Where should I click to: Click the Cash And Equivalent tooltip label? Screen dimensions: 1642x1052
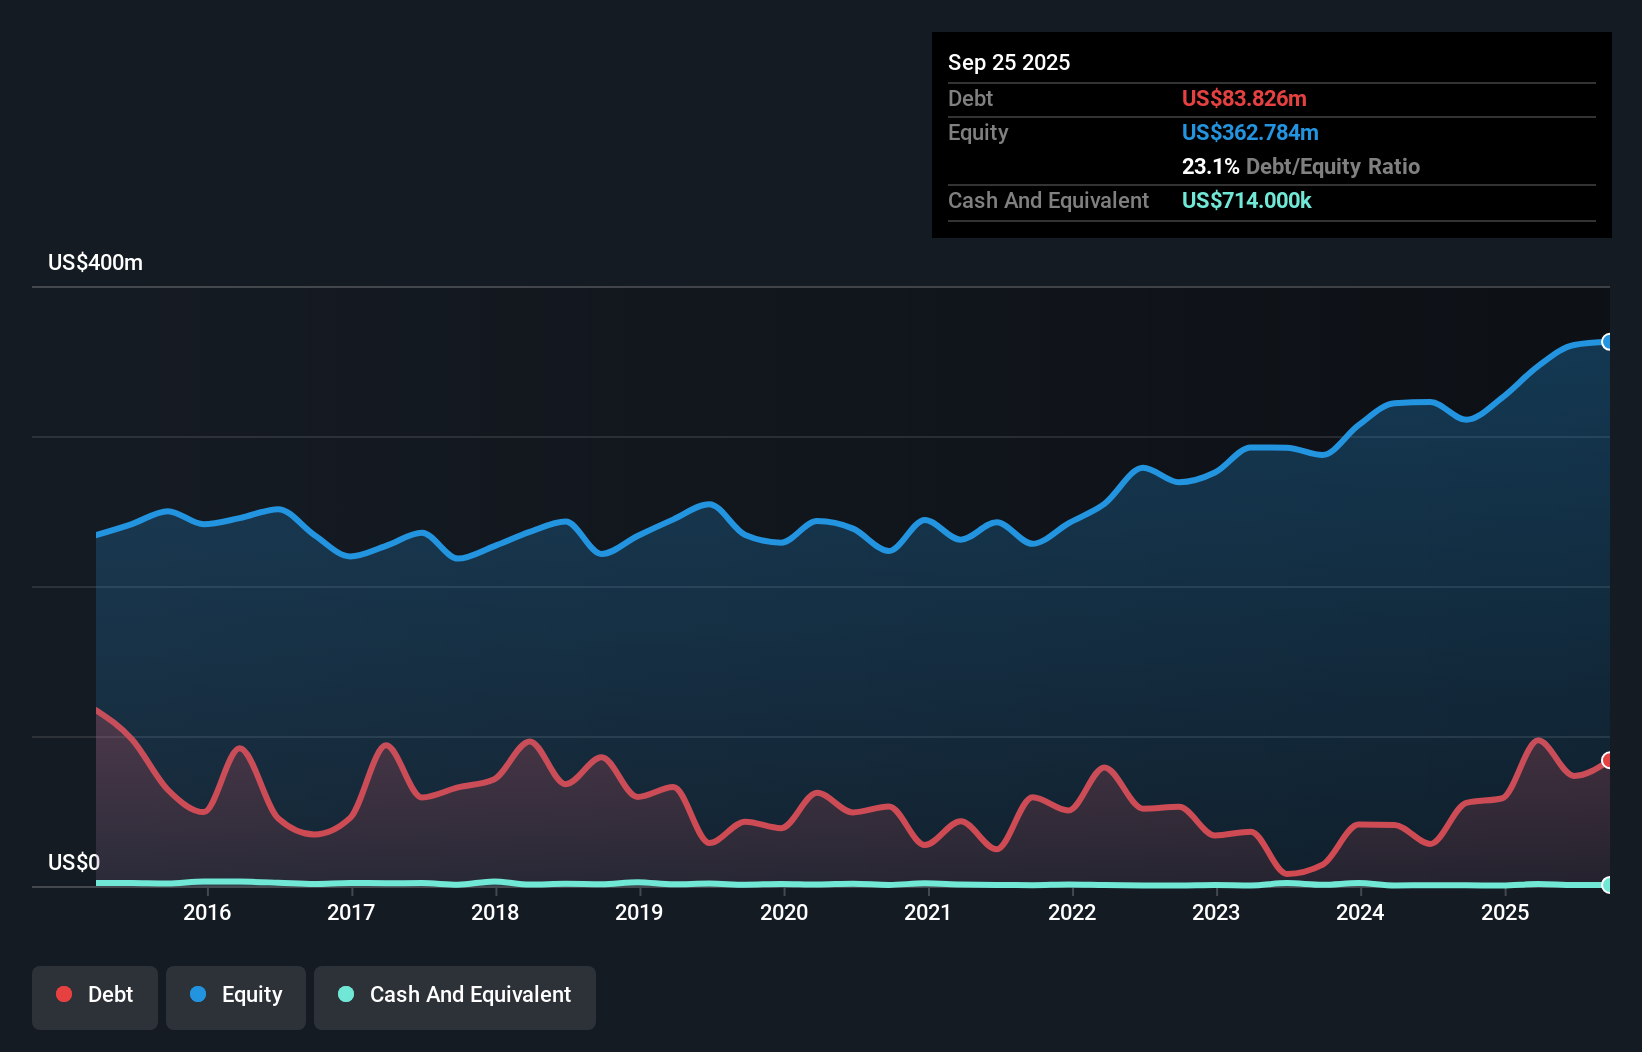coord(1048,200)
